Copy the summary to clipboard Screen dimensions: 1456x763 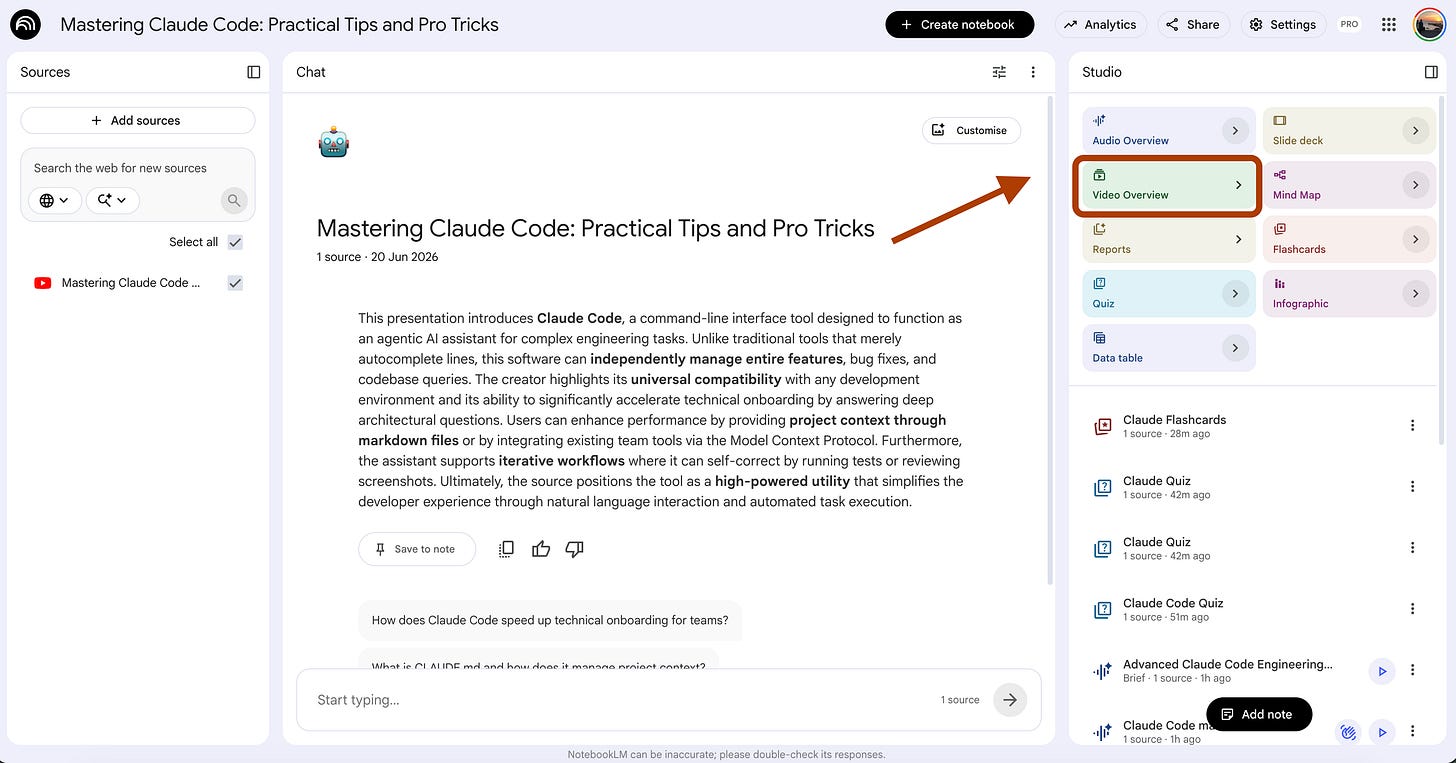(507, 549)
